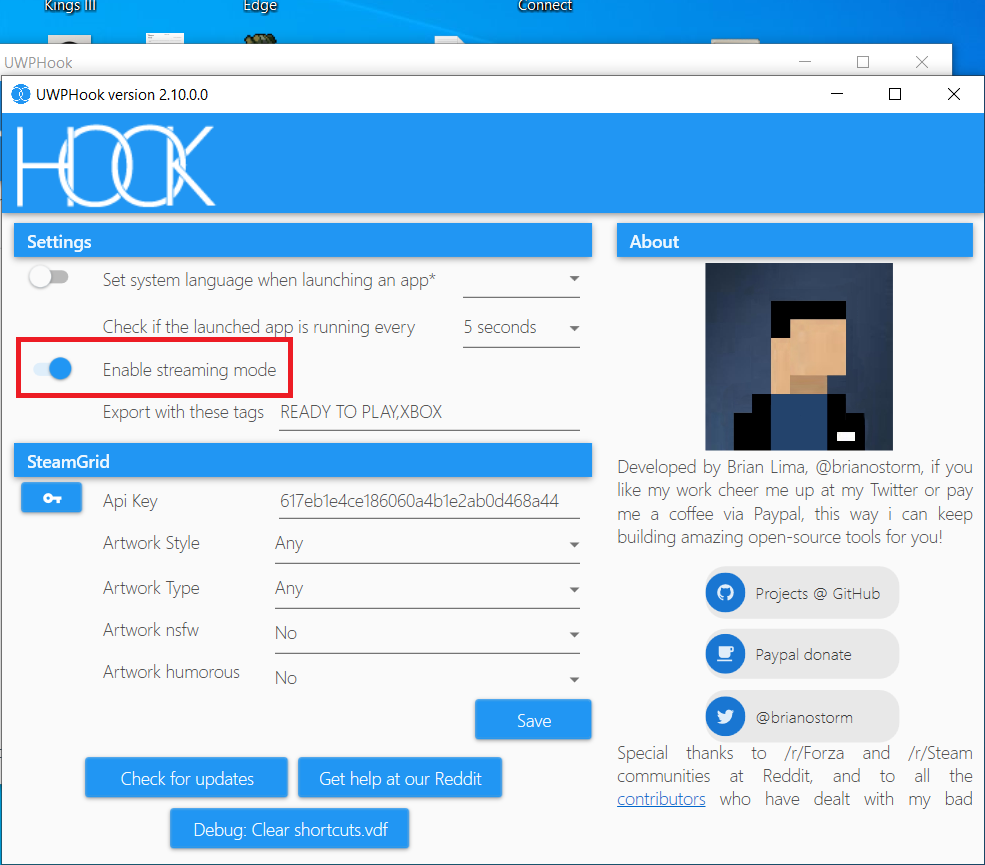Click the Edge desktop shortcut label
Image resolution: width=985 pixels, height=865 pixels.
tap(260, 6)
